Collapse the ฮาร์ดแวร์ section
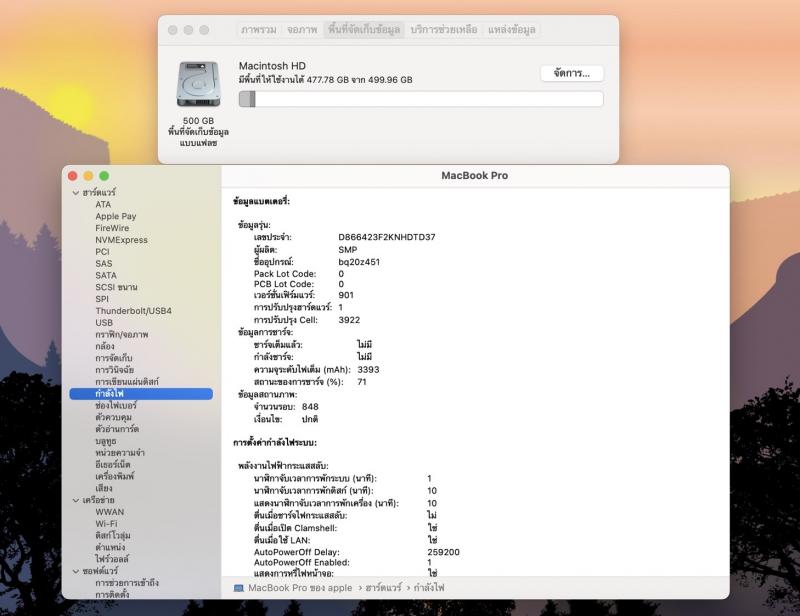This screenshot has width=800, height=616. point(75,192)
